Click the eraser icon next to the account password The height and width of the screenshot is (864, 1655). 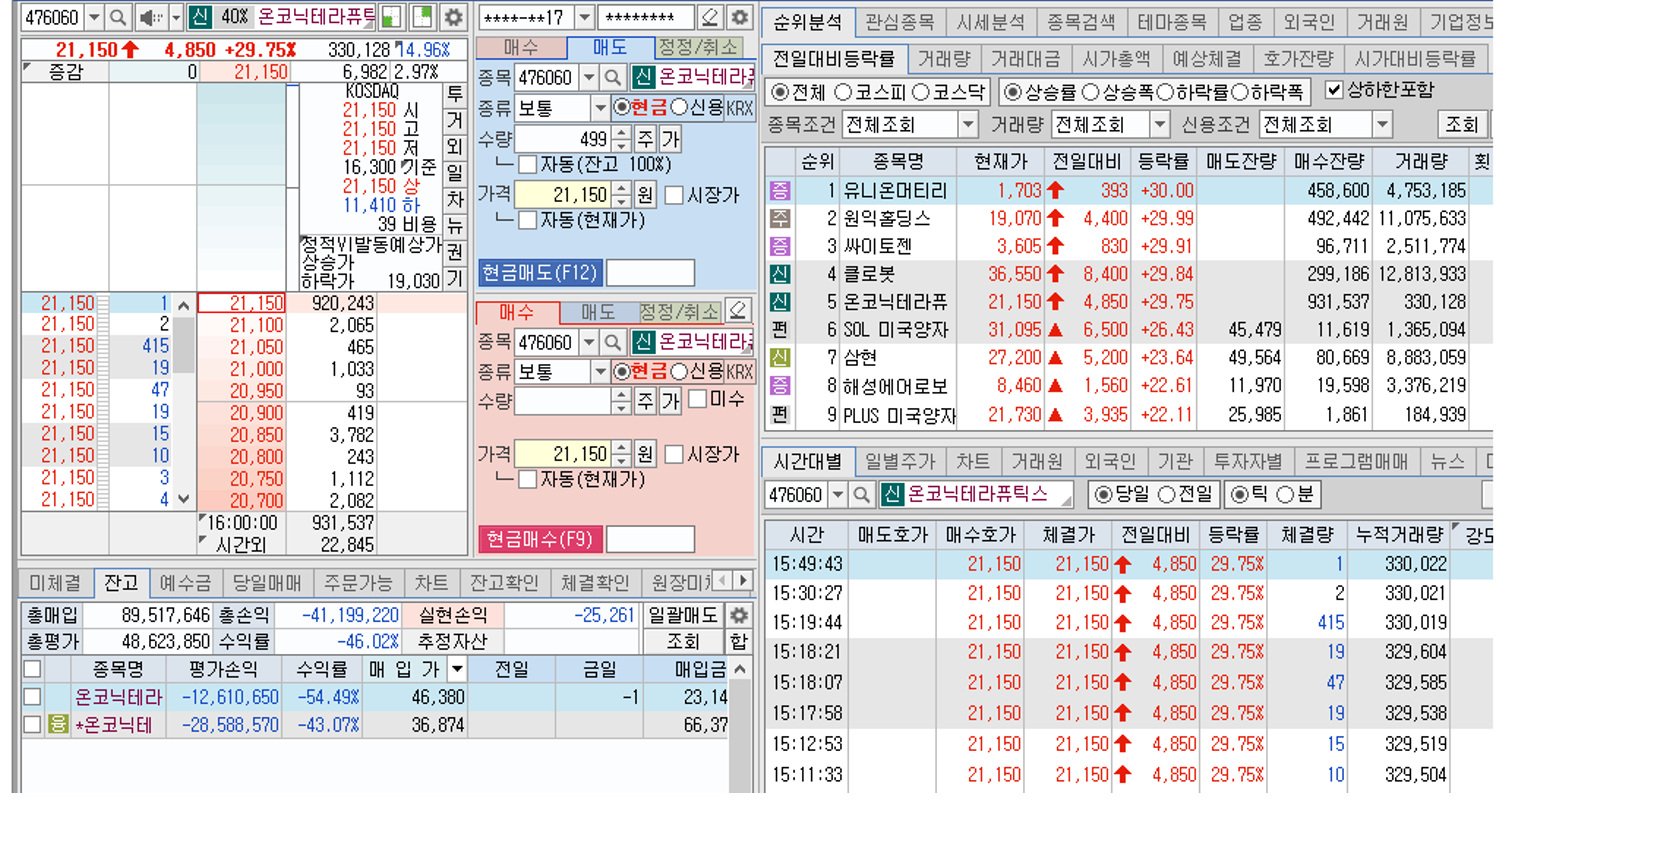(x=710, y=17)
